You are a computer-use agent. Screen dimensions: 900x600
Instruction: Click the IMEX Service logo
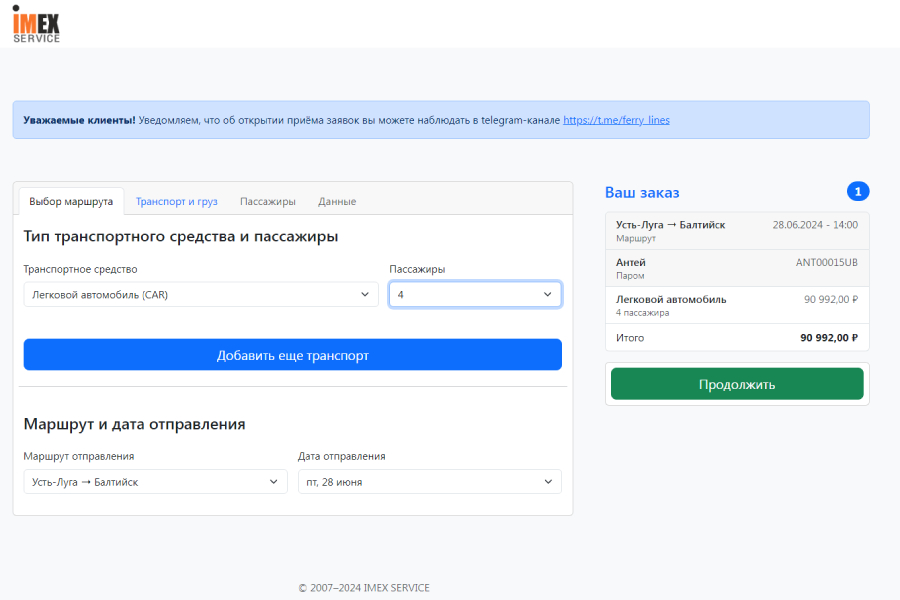(36, 24)
